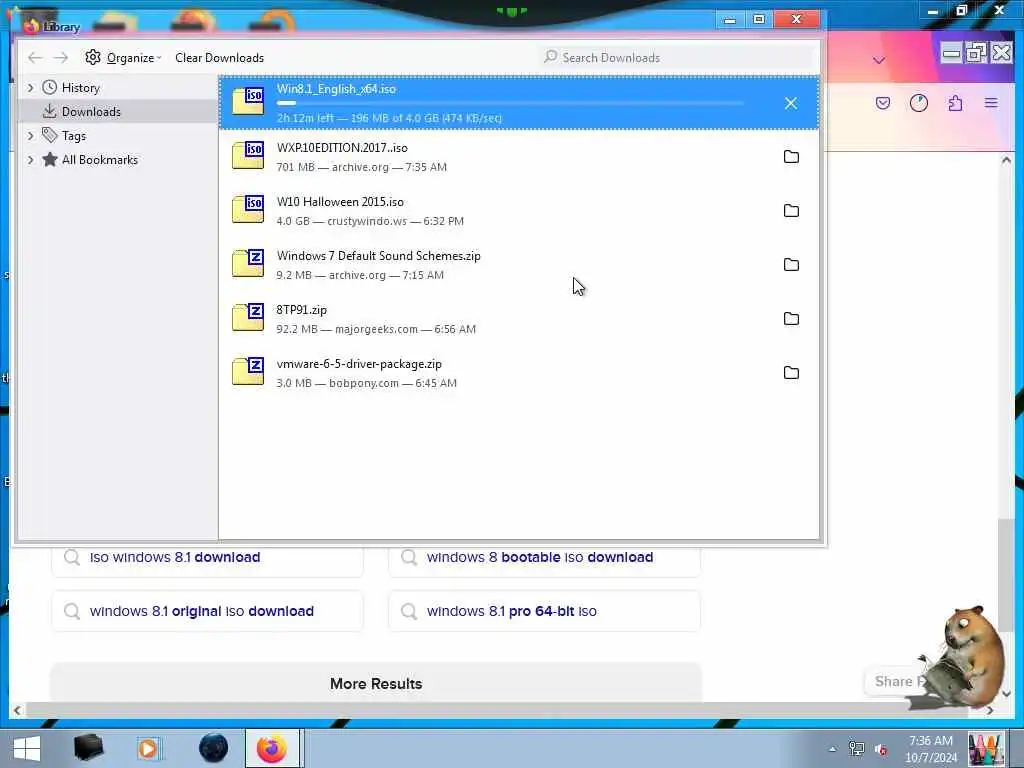The height and width of the screenshot is (768, 1024).
Task: Open the network tray icon
Action: (x=856, y=749)
